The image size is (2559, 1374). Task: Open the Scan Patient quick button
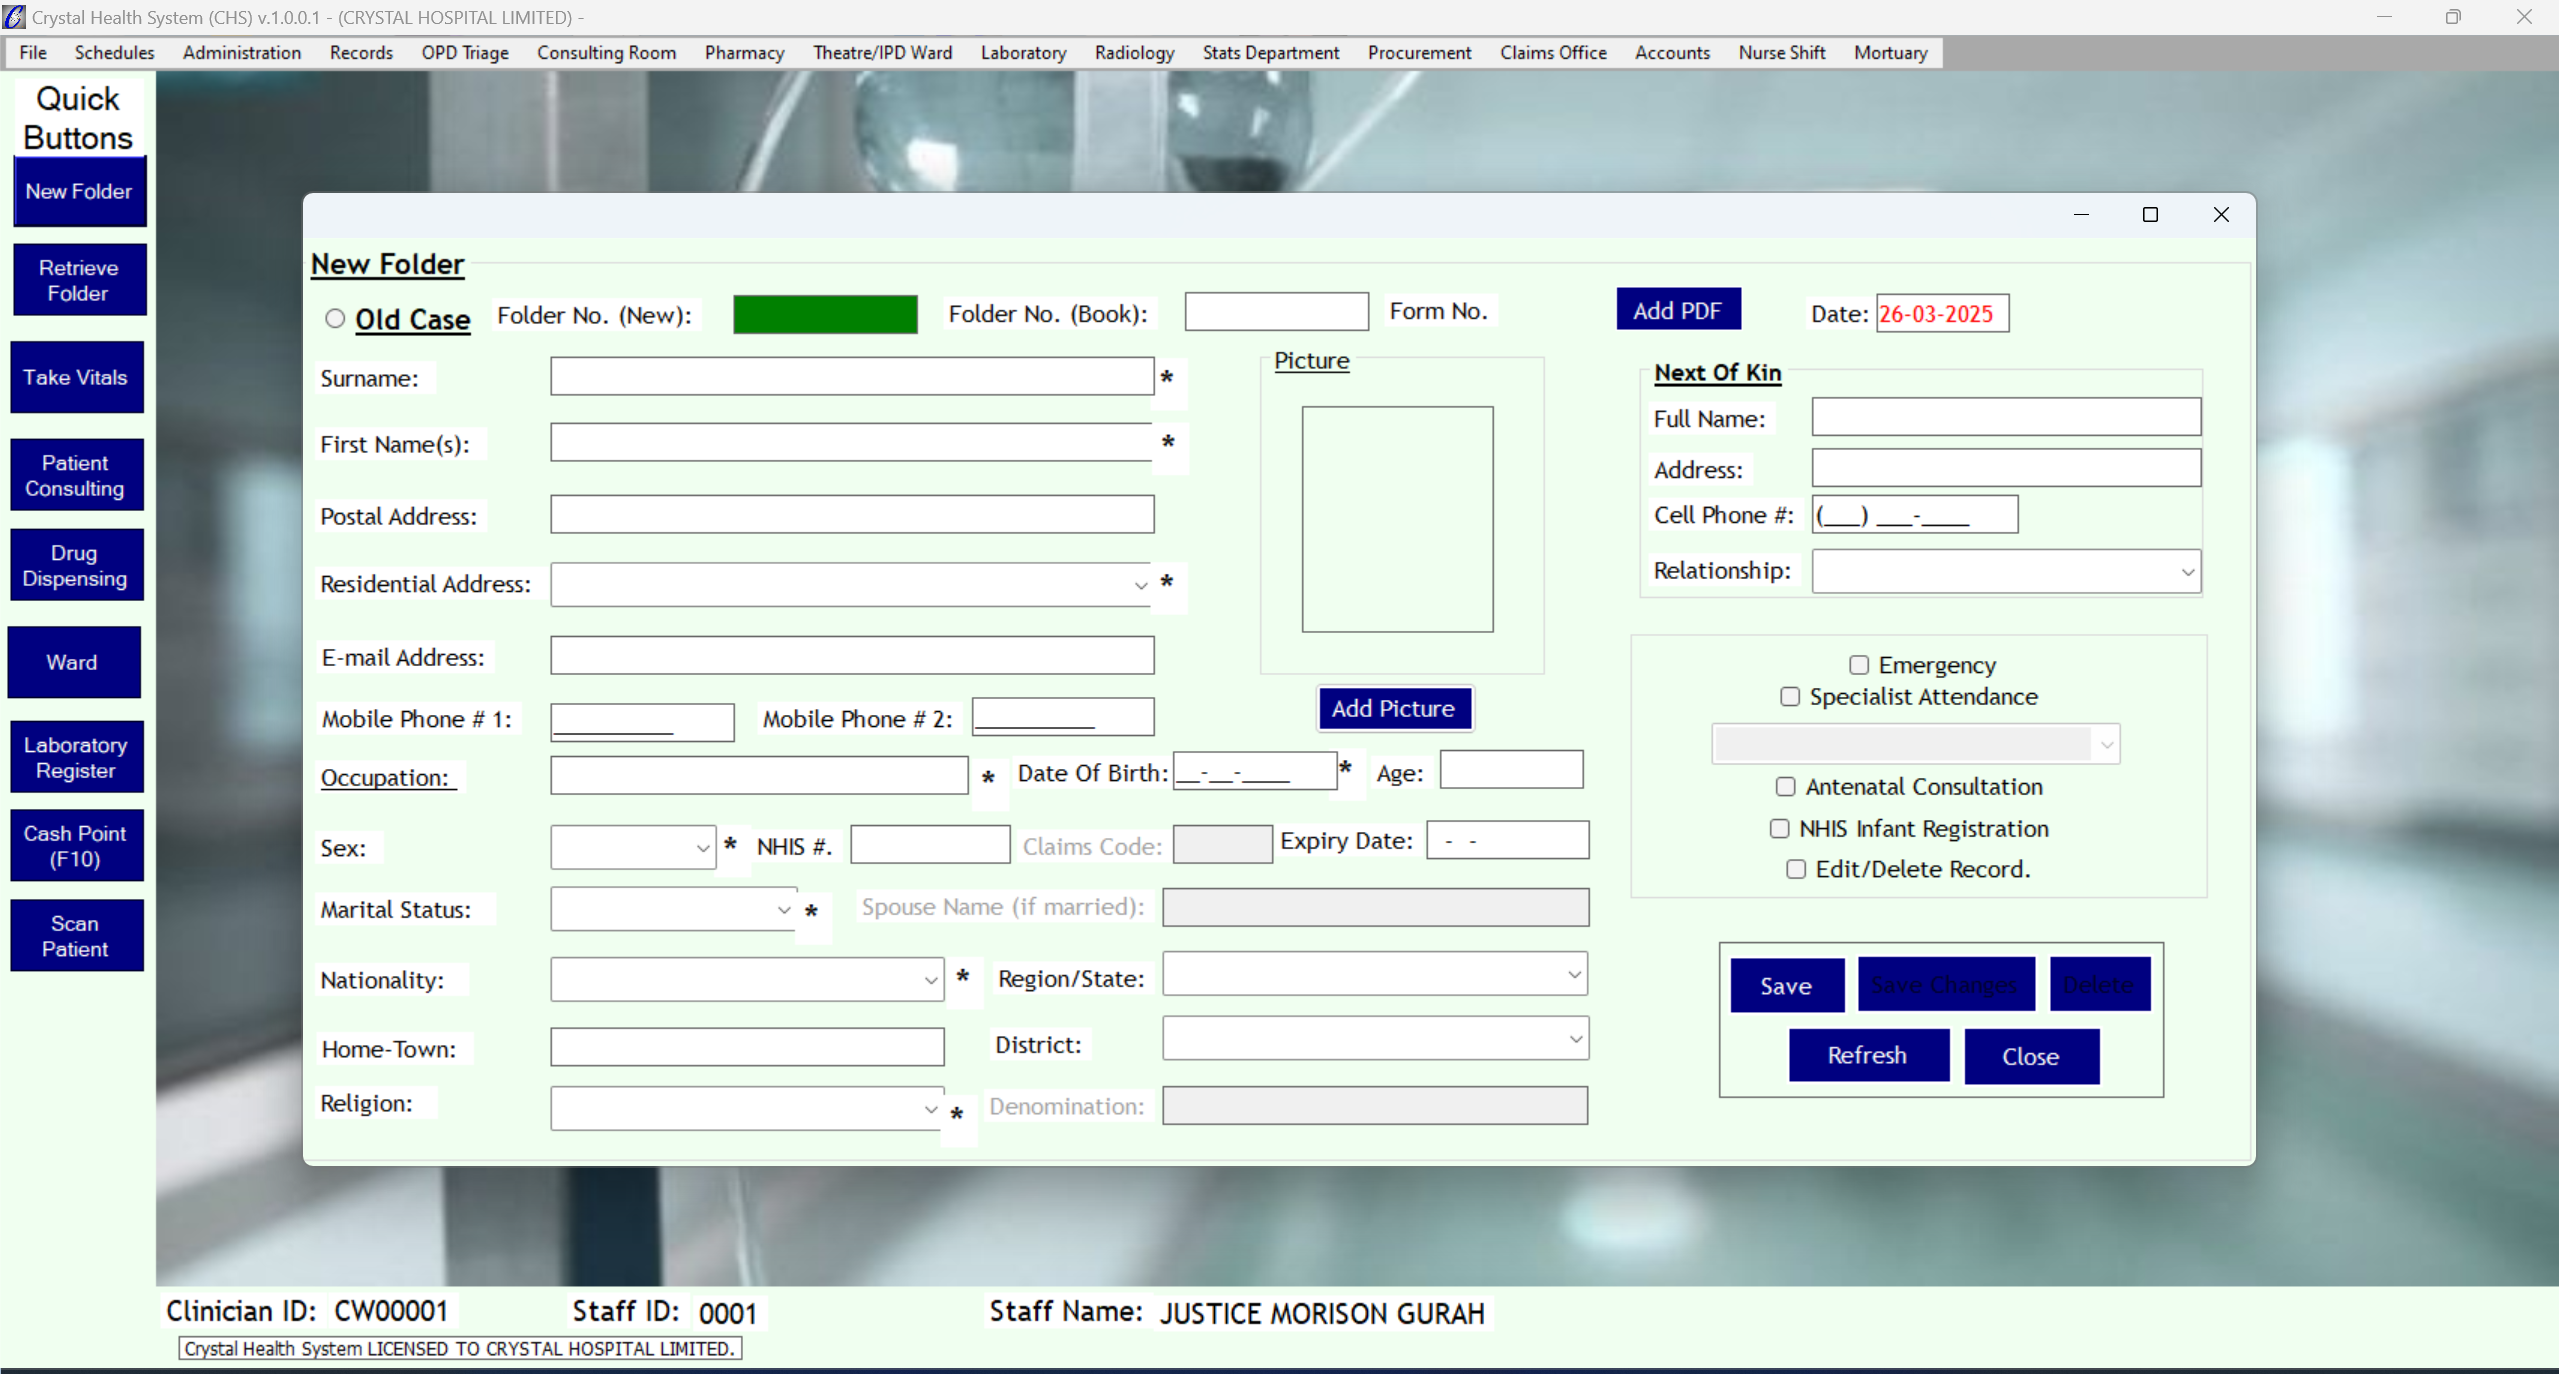pos(76,935)
